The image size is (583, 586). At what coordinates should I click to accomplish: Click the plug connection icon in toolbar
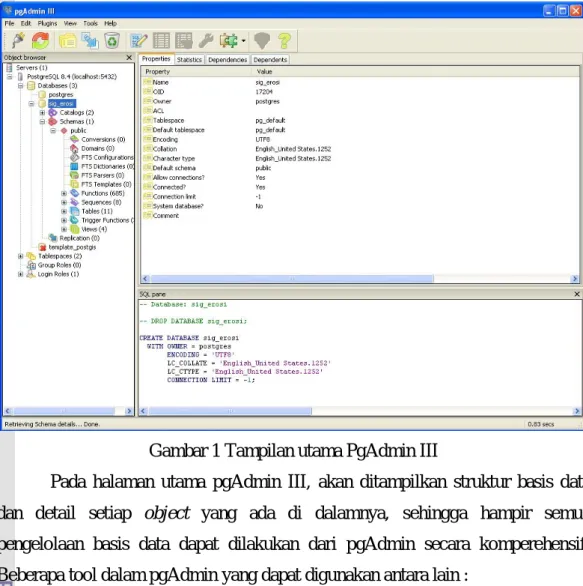tap(18, 40)
